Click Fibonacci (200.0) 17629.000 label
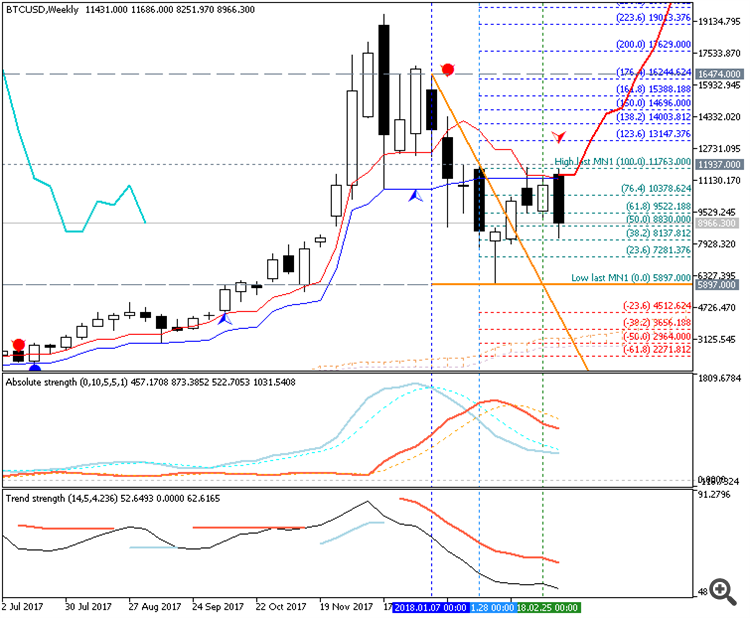This screenshot has height=618, width=750. pos(653,44)
